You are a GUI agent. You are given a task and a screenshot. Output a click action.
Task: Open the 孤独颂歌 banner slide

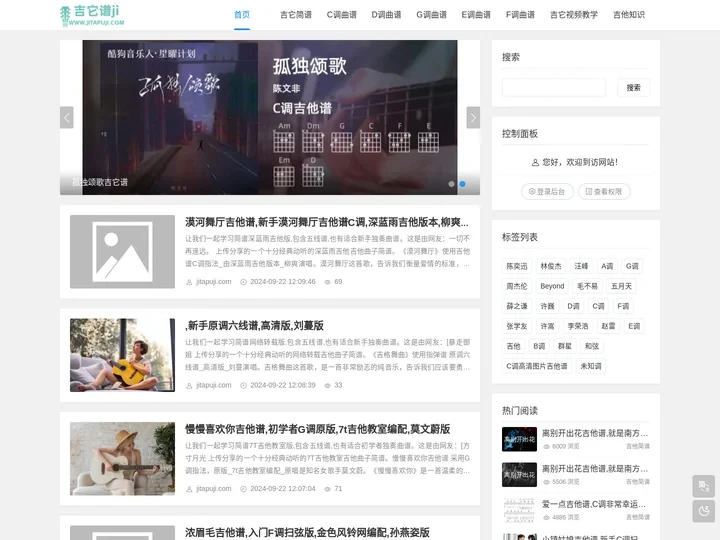click(270, 117)
